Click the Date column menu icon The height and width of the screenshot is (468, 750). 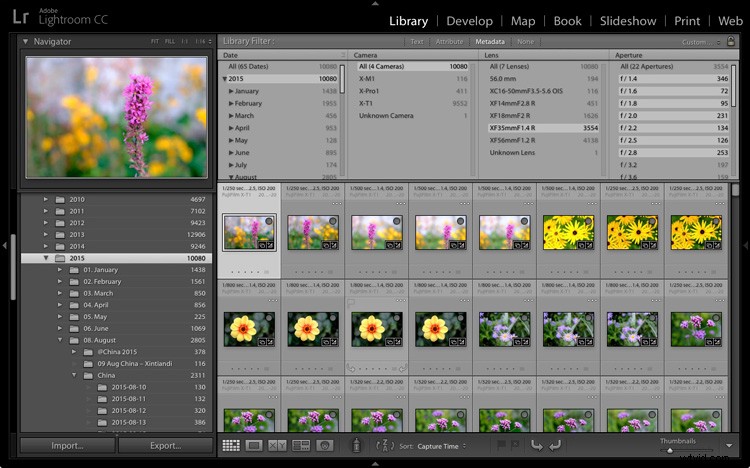[343, 55]
